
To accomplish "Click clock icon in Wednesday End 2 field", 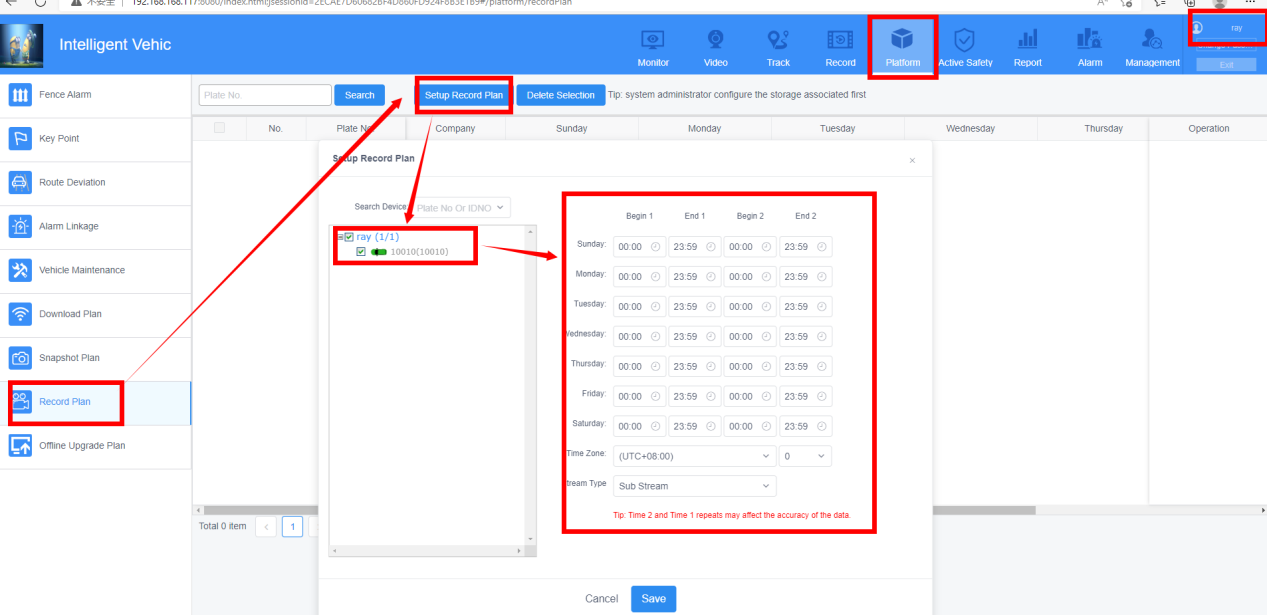I will tap(822, 337).
